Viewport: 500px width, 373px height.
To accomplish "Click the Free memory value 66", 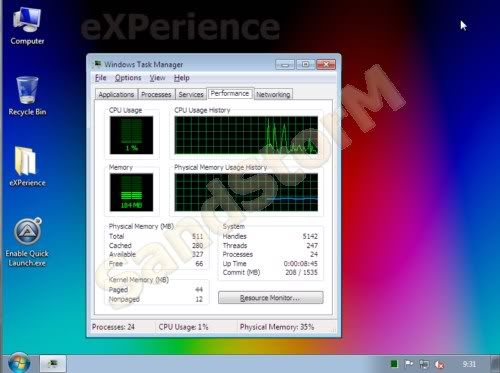I will (x=199, y=264).
